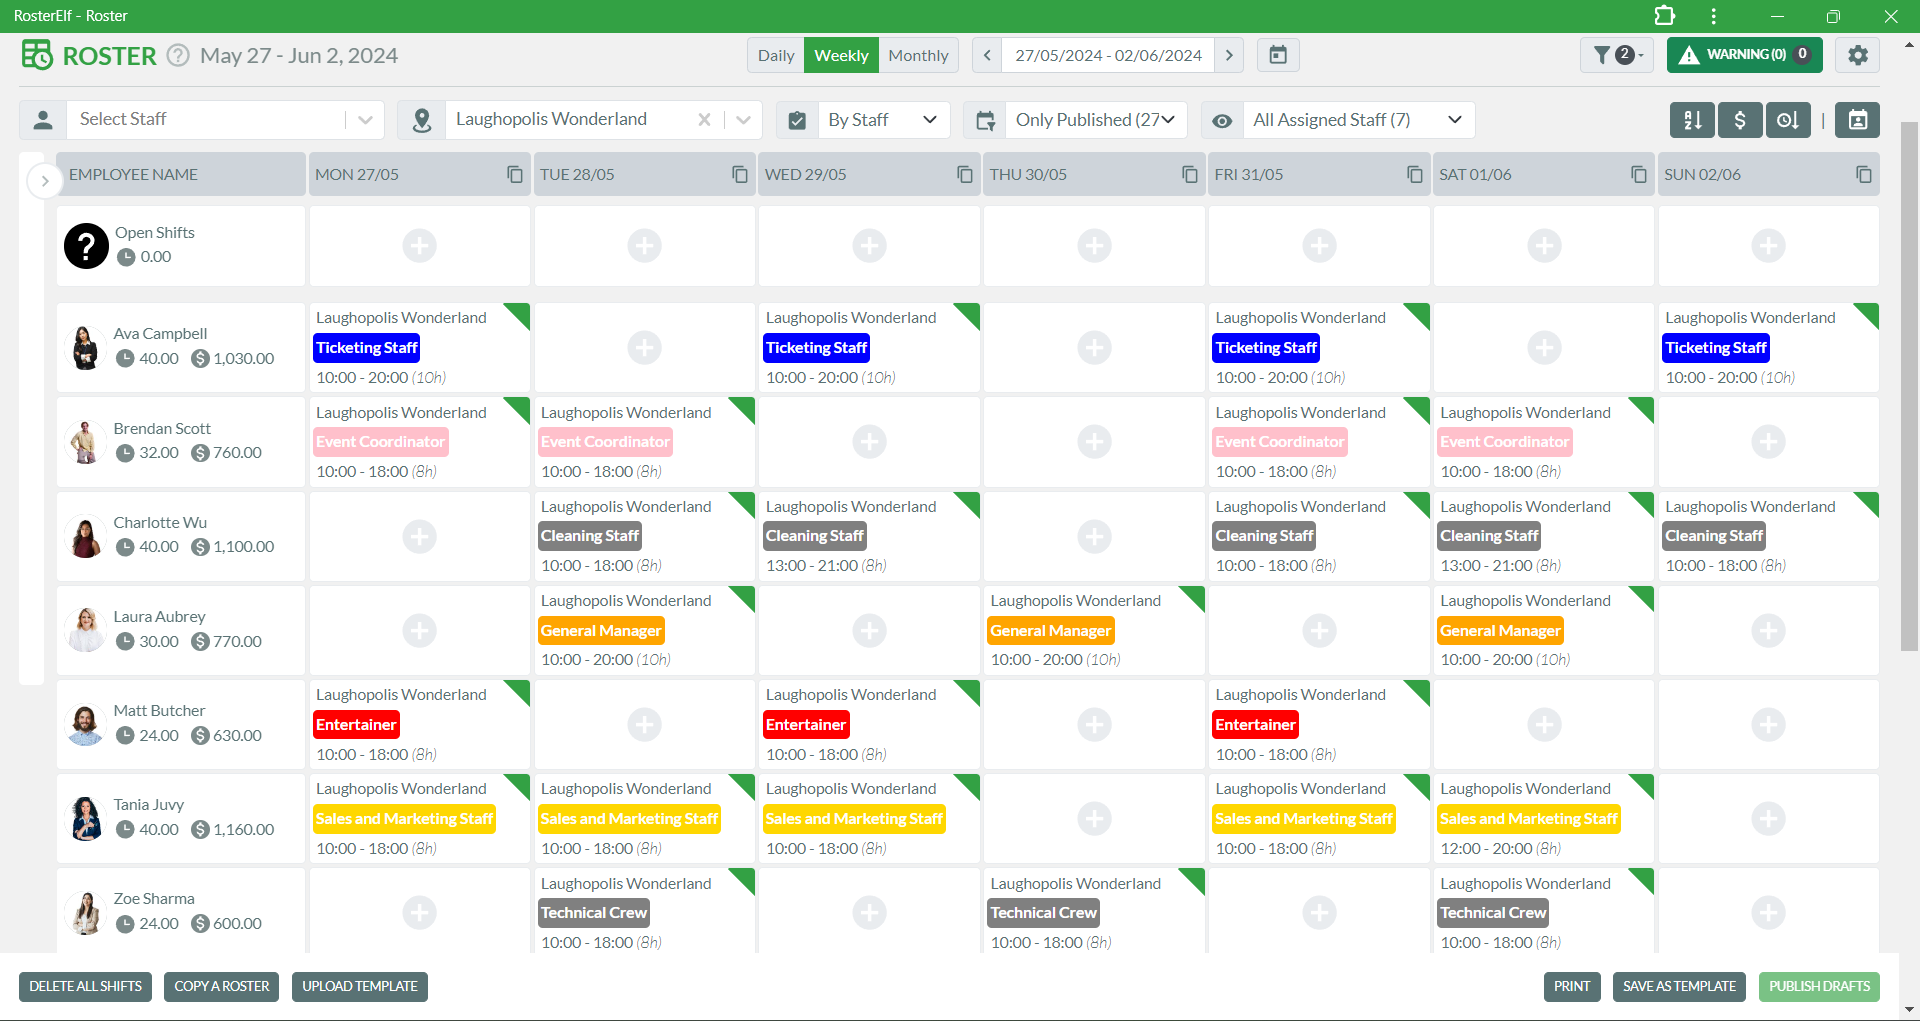Click the DELETE ALL SHIFTS button
This screenshot has width=1920, height=1021.
tap(85, 987)
